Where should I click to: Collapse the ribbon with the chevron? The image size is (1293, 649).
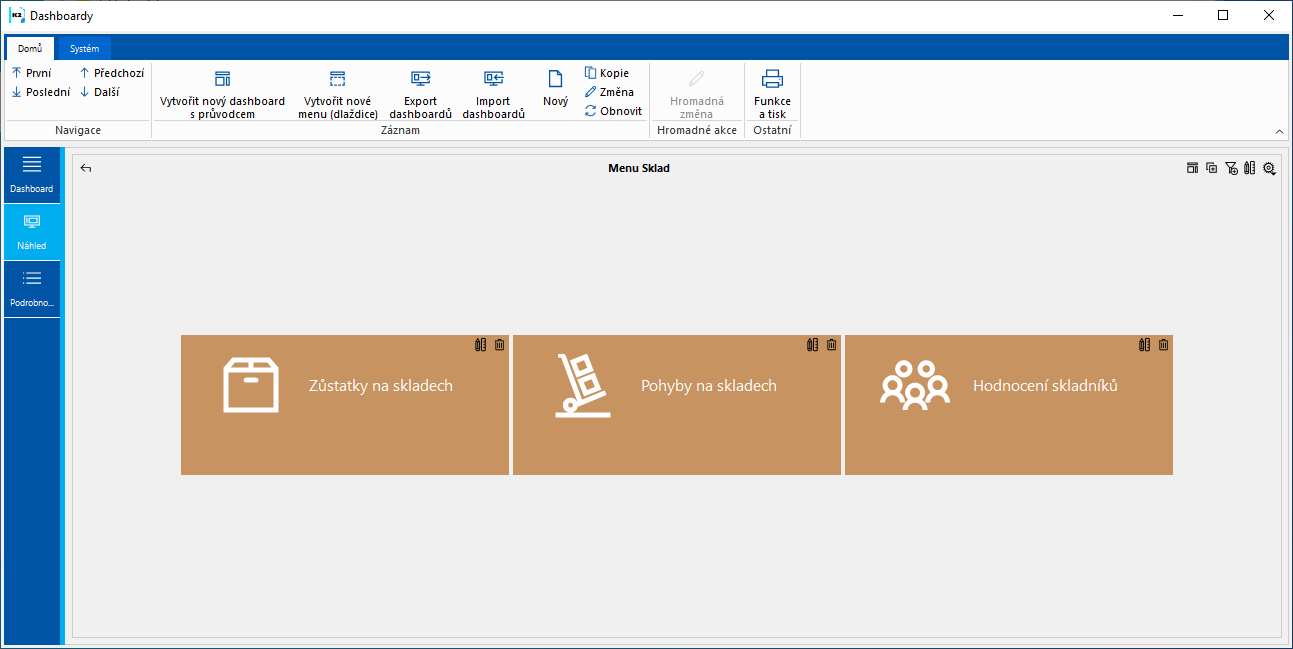pyautogui.click(x=1279, y=132)
